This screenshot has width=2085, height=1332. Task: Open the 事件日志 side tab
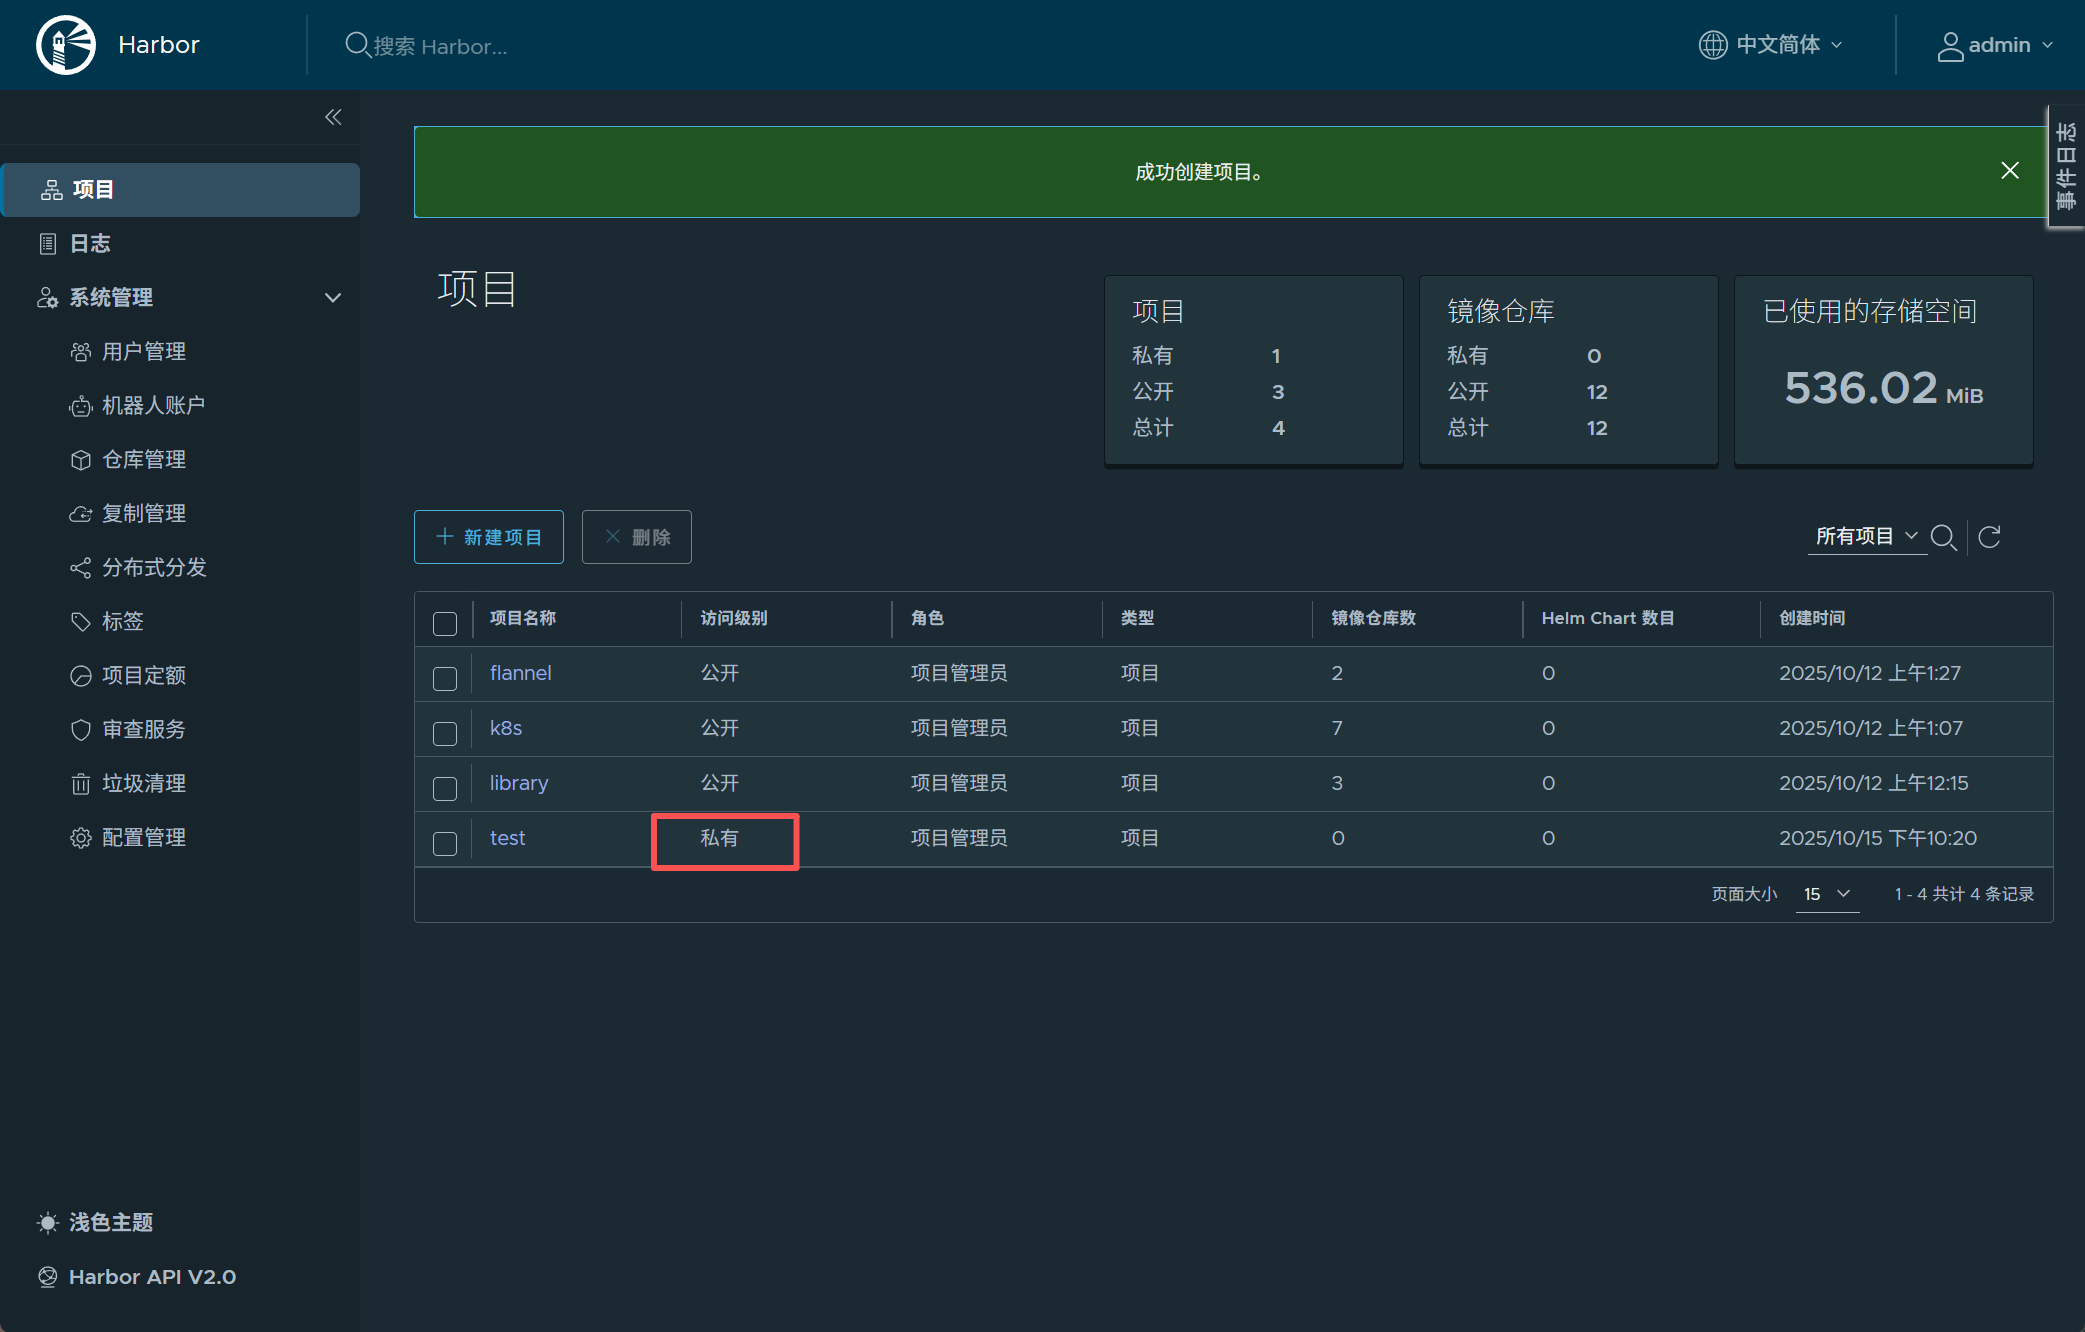point(2066,166)
